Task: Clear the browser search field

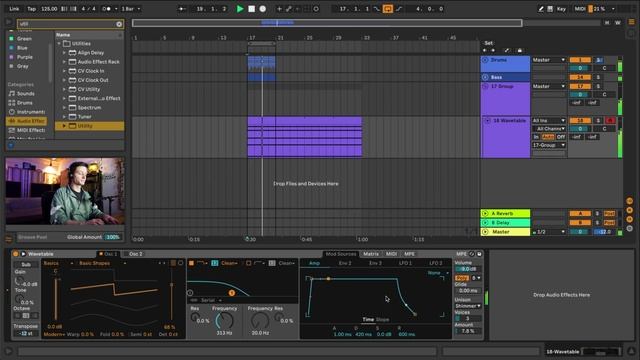Action: (x=119, y=24)
